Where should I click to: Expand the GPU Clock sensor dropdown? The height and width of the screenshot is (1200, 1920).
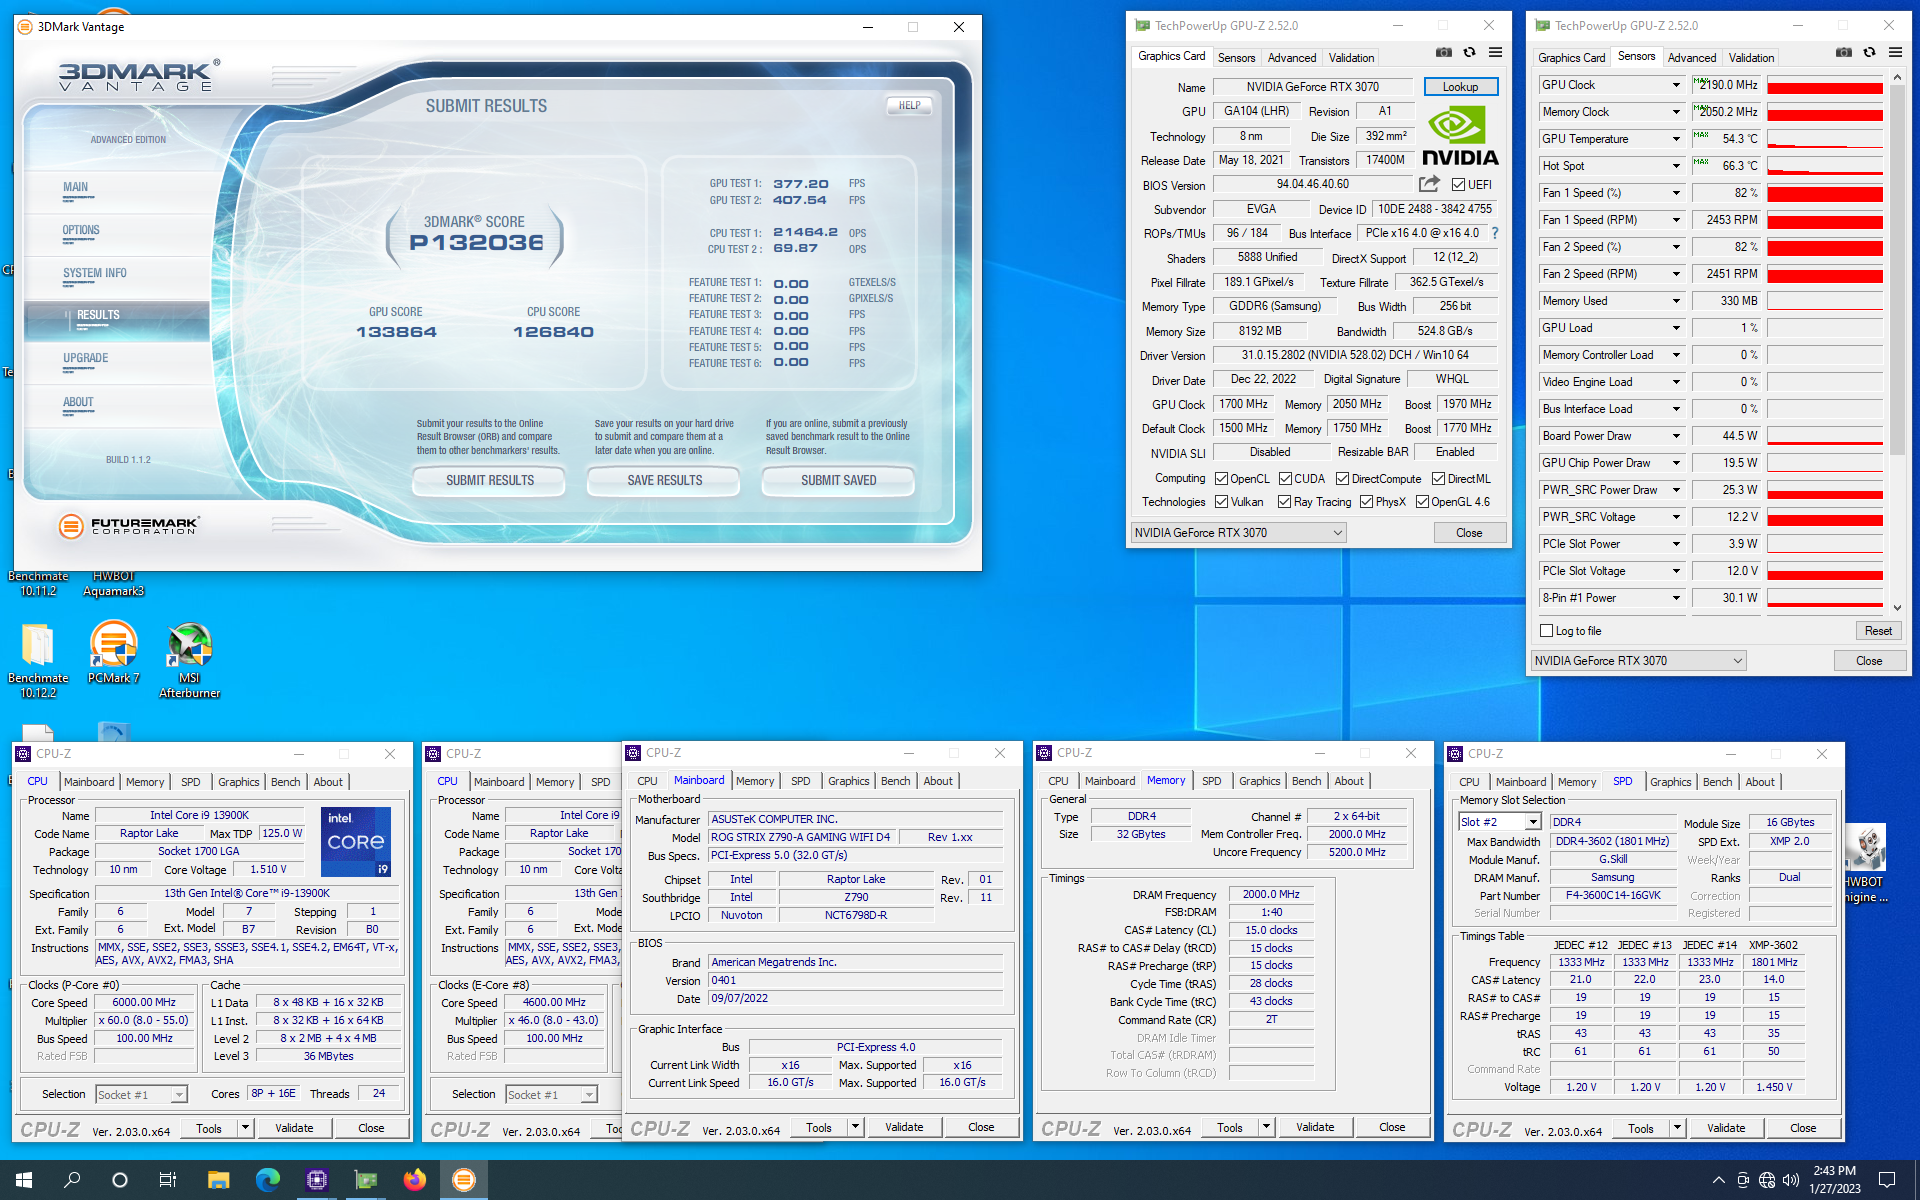tap(1676, 85)
